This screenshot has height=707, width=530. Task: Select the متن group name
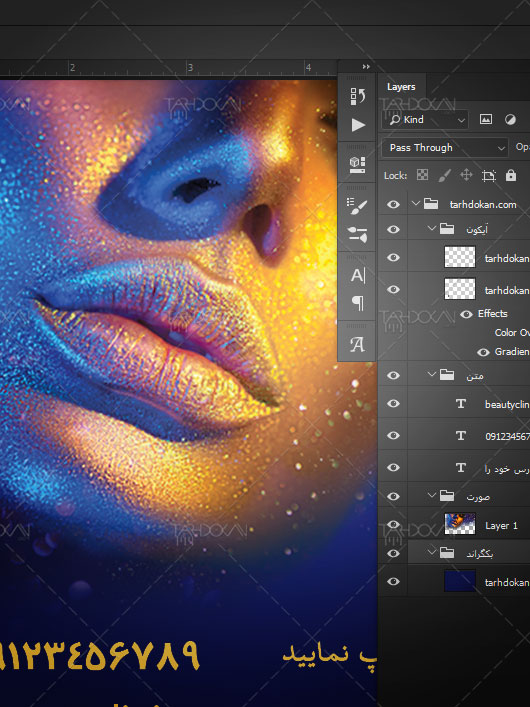(x=475, y=376)
